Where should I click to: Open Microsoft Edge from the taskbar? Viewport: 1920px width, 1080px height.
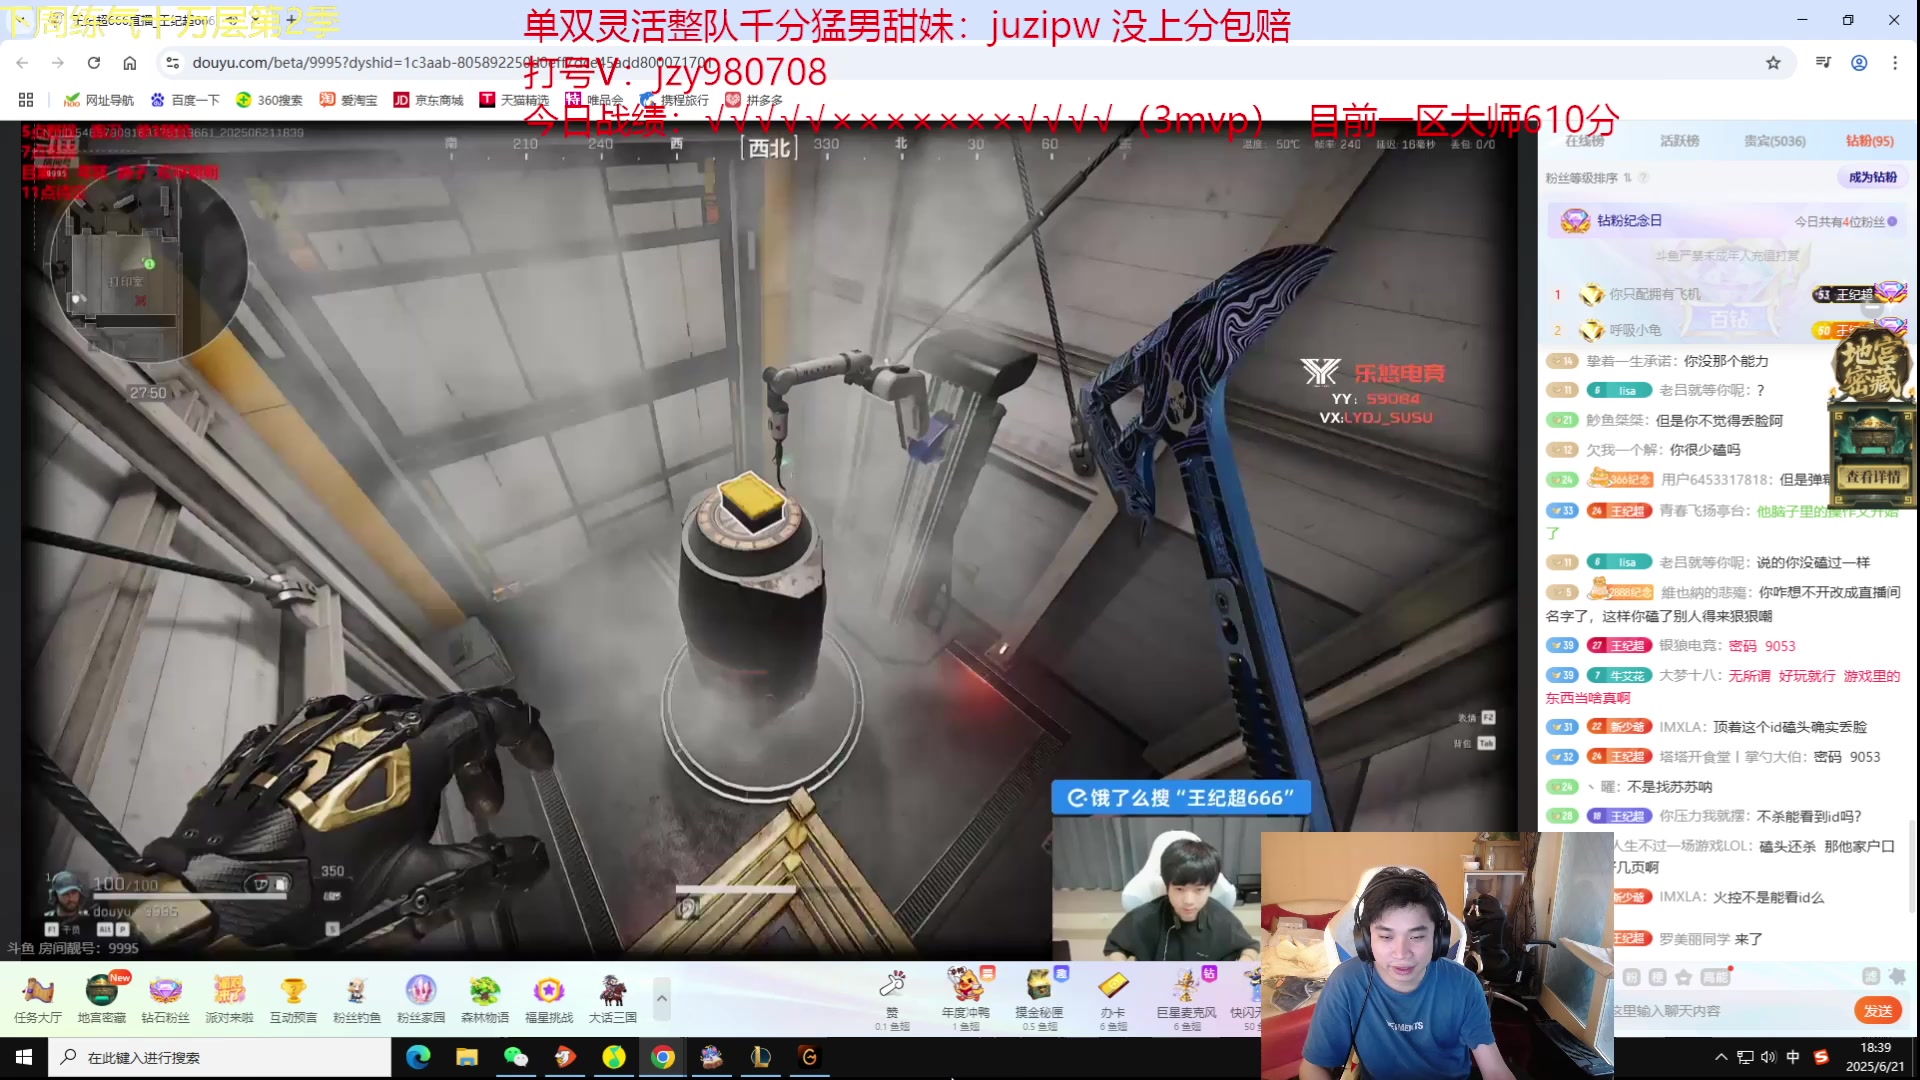point(418,1057)
